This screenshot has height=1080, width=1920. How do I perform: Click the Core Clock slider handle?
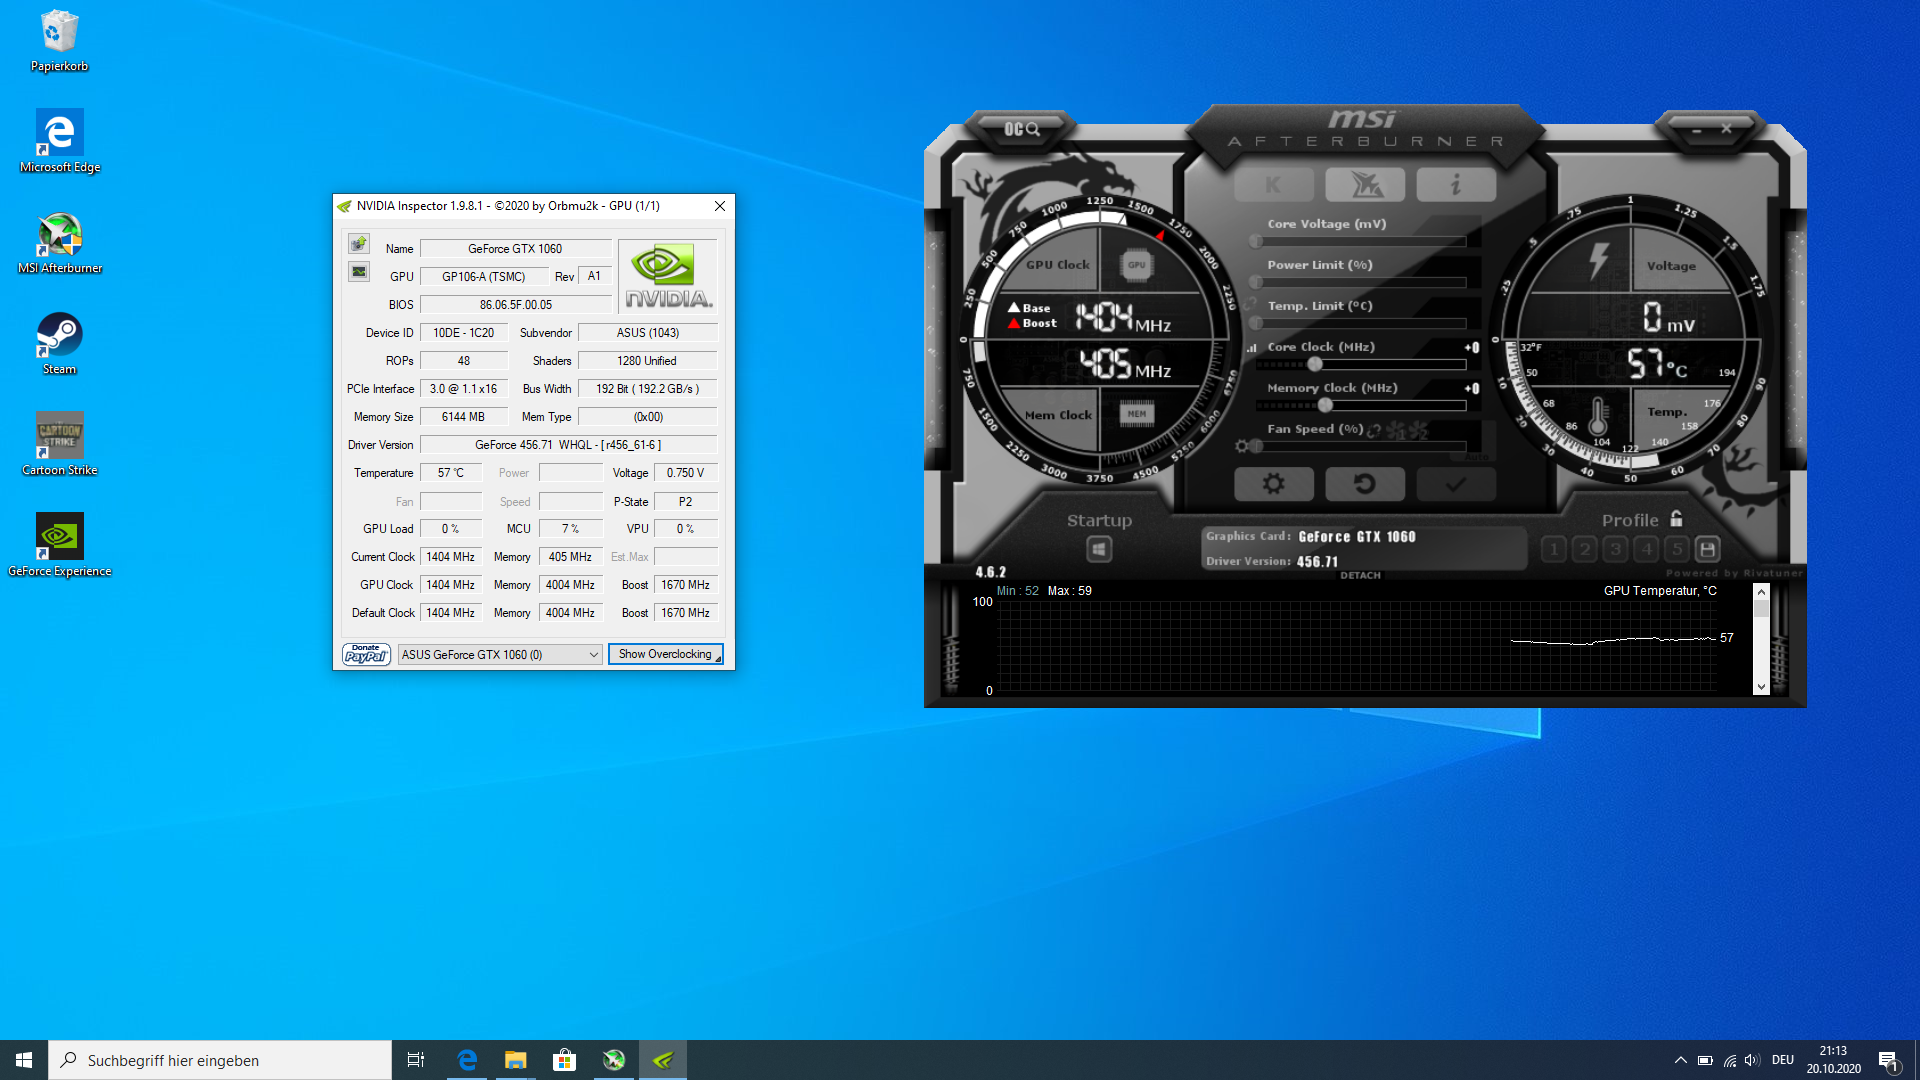1315,364
